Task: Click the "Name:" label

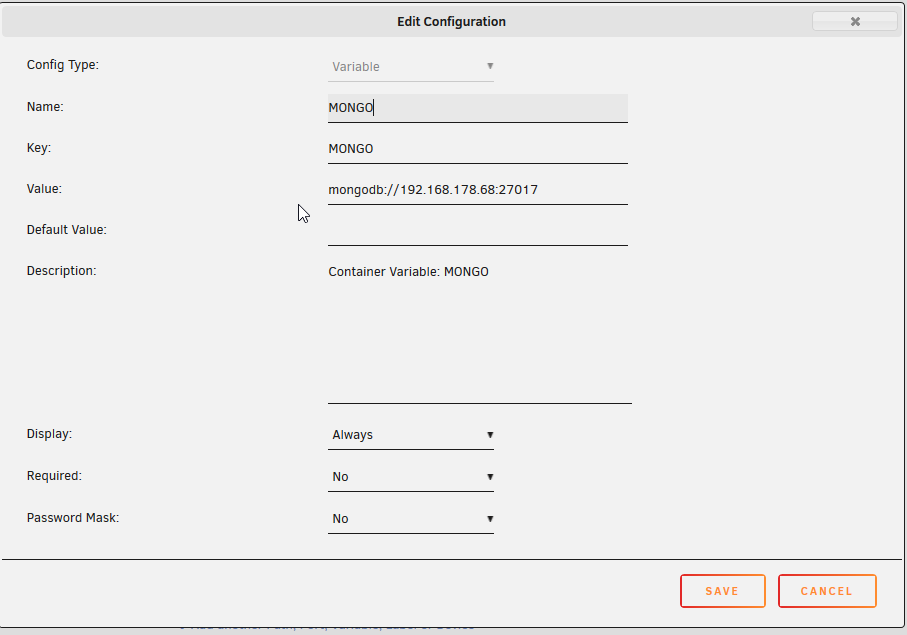Action: [x=45, y=106]
